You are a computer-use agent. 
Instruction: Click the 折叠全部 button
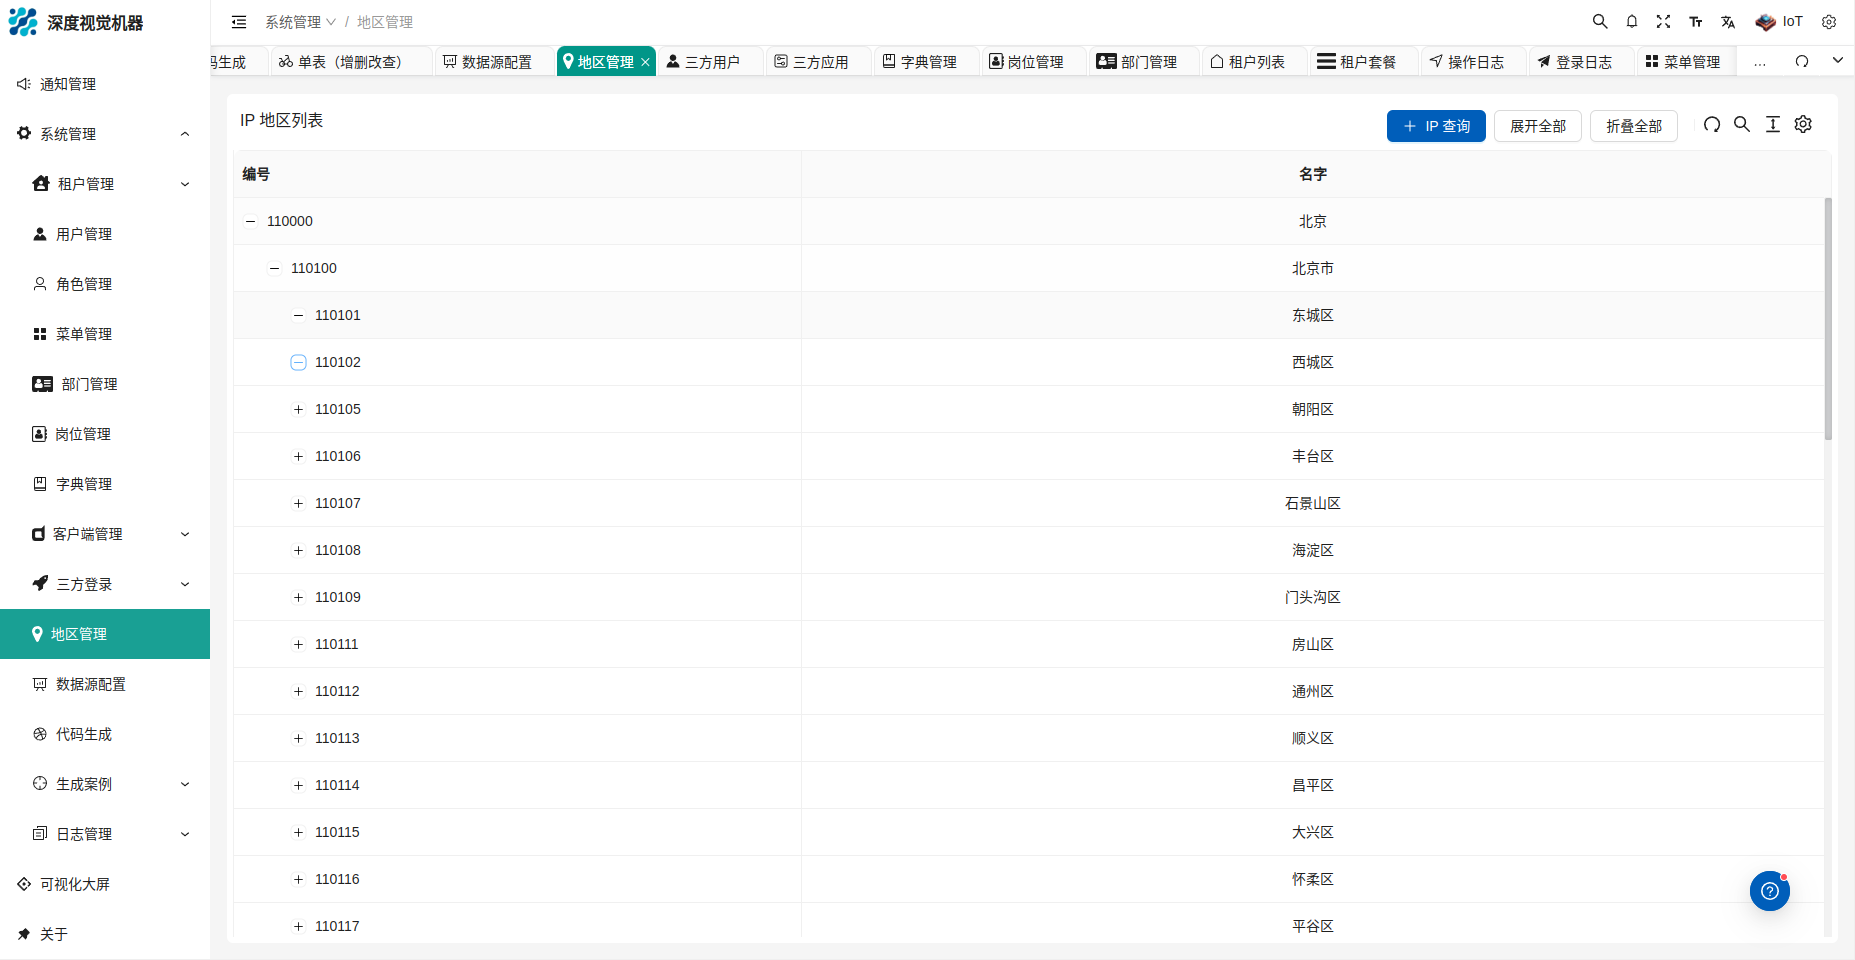tap(1633, 126)
